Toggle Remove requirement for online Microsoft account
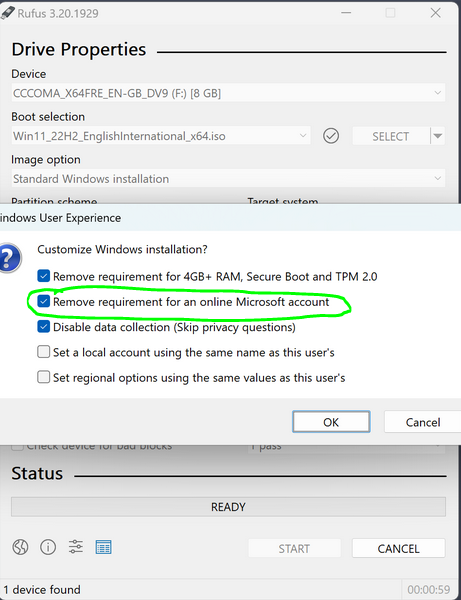Image resolution: width=461 pixels, height=600 pixels. [x=44, y=302]
